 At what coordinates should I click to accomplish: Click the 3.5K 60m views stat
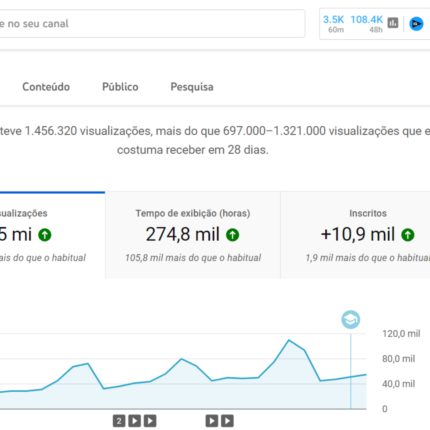coord(334,24)
